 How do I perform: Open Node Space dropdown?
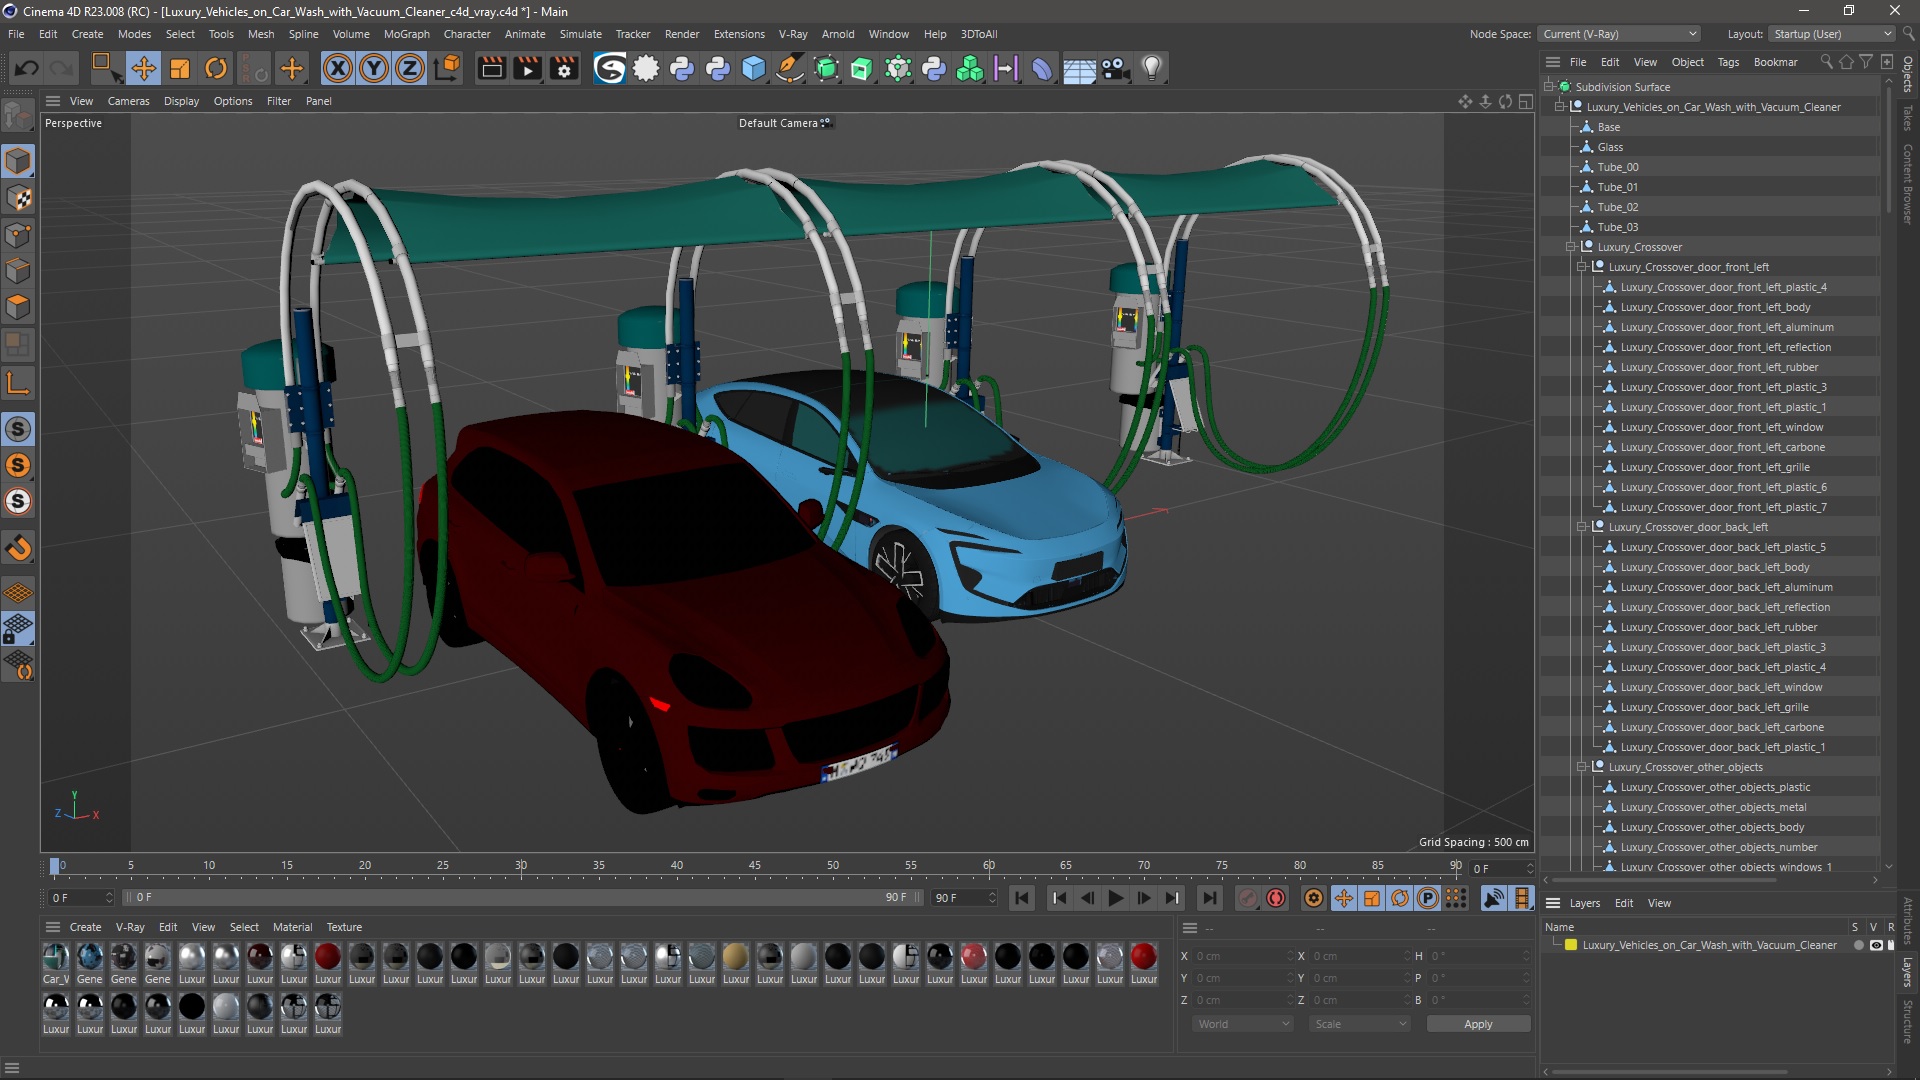[x=1618, y=34]
